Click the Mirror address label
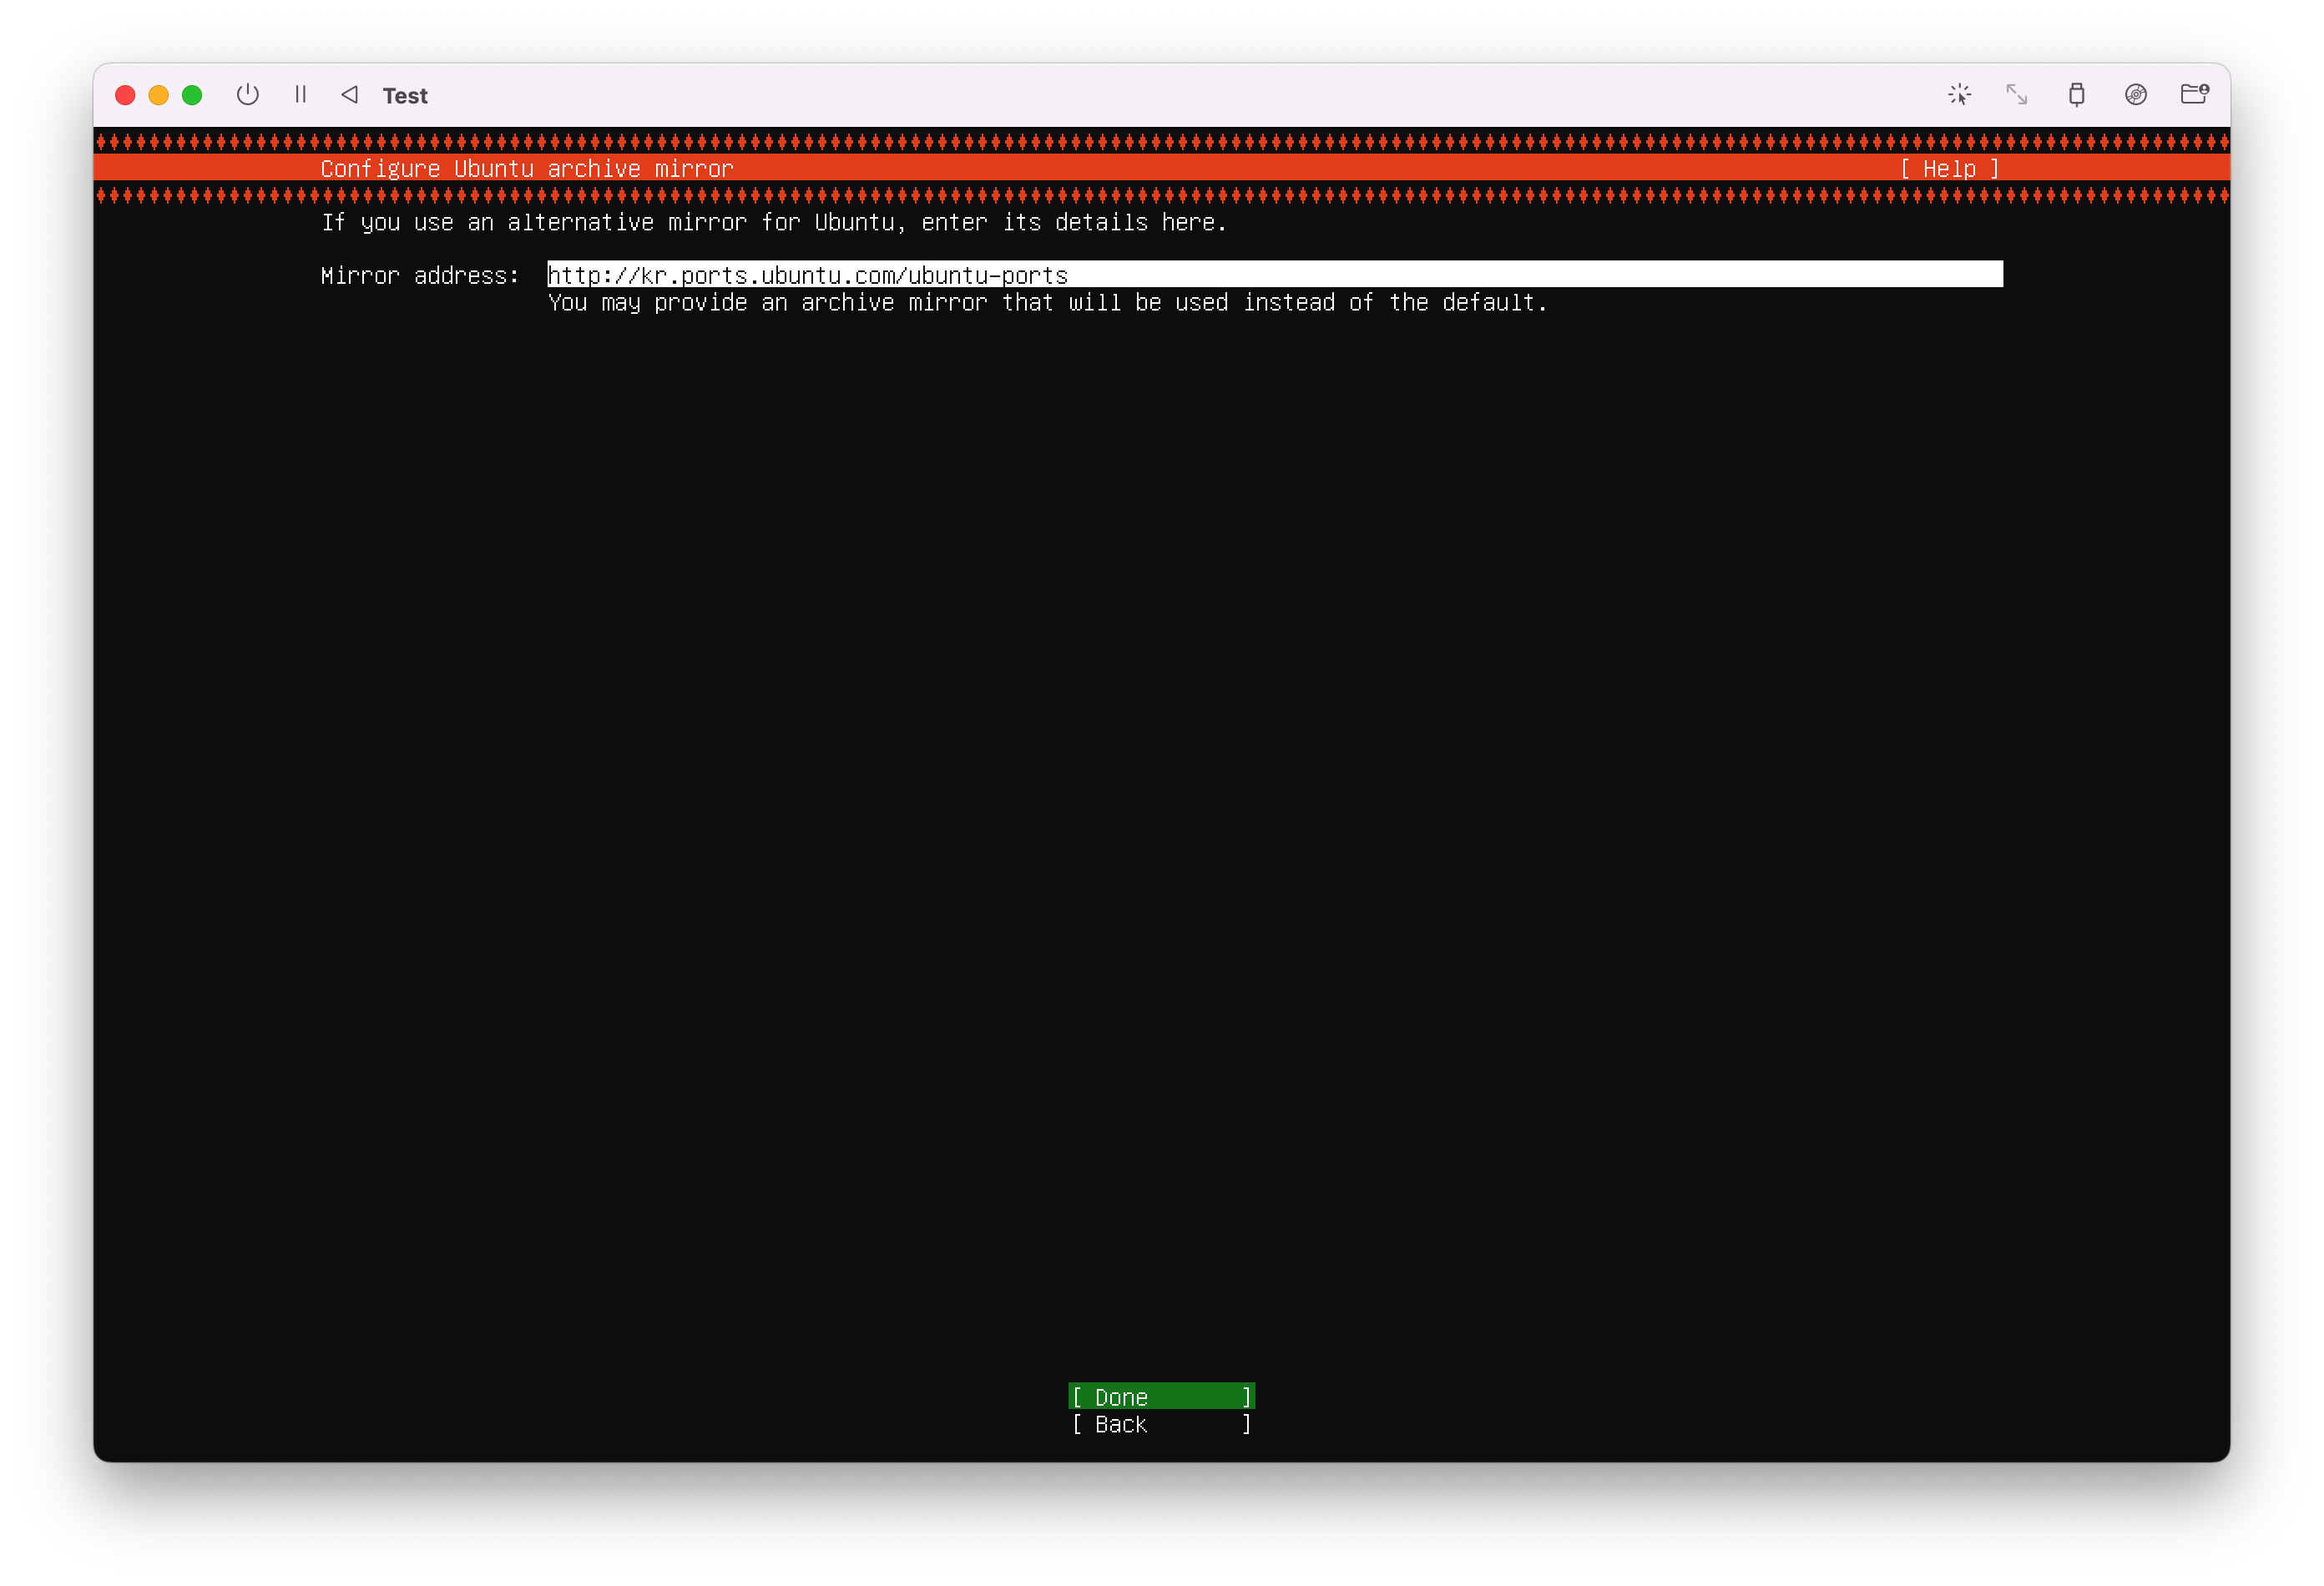This screenshot has width=2324, height=1586. 420,276
